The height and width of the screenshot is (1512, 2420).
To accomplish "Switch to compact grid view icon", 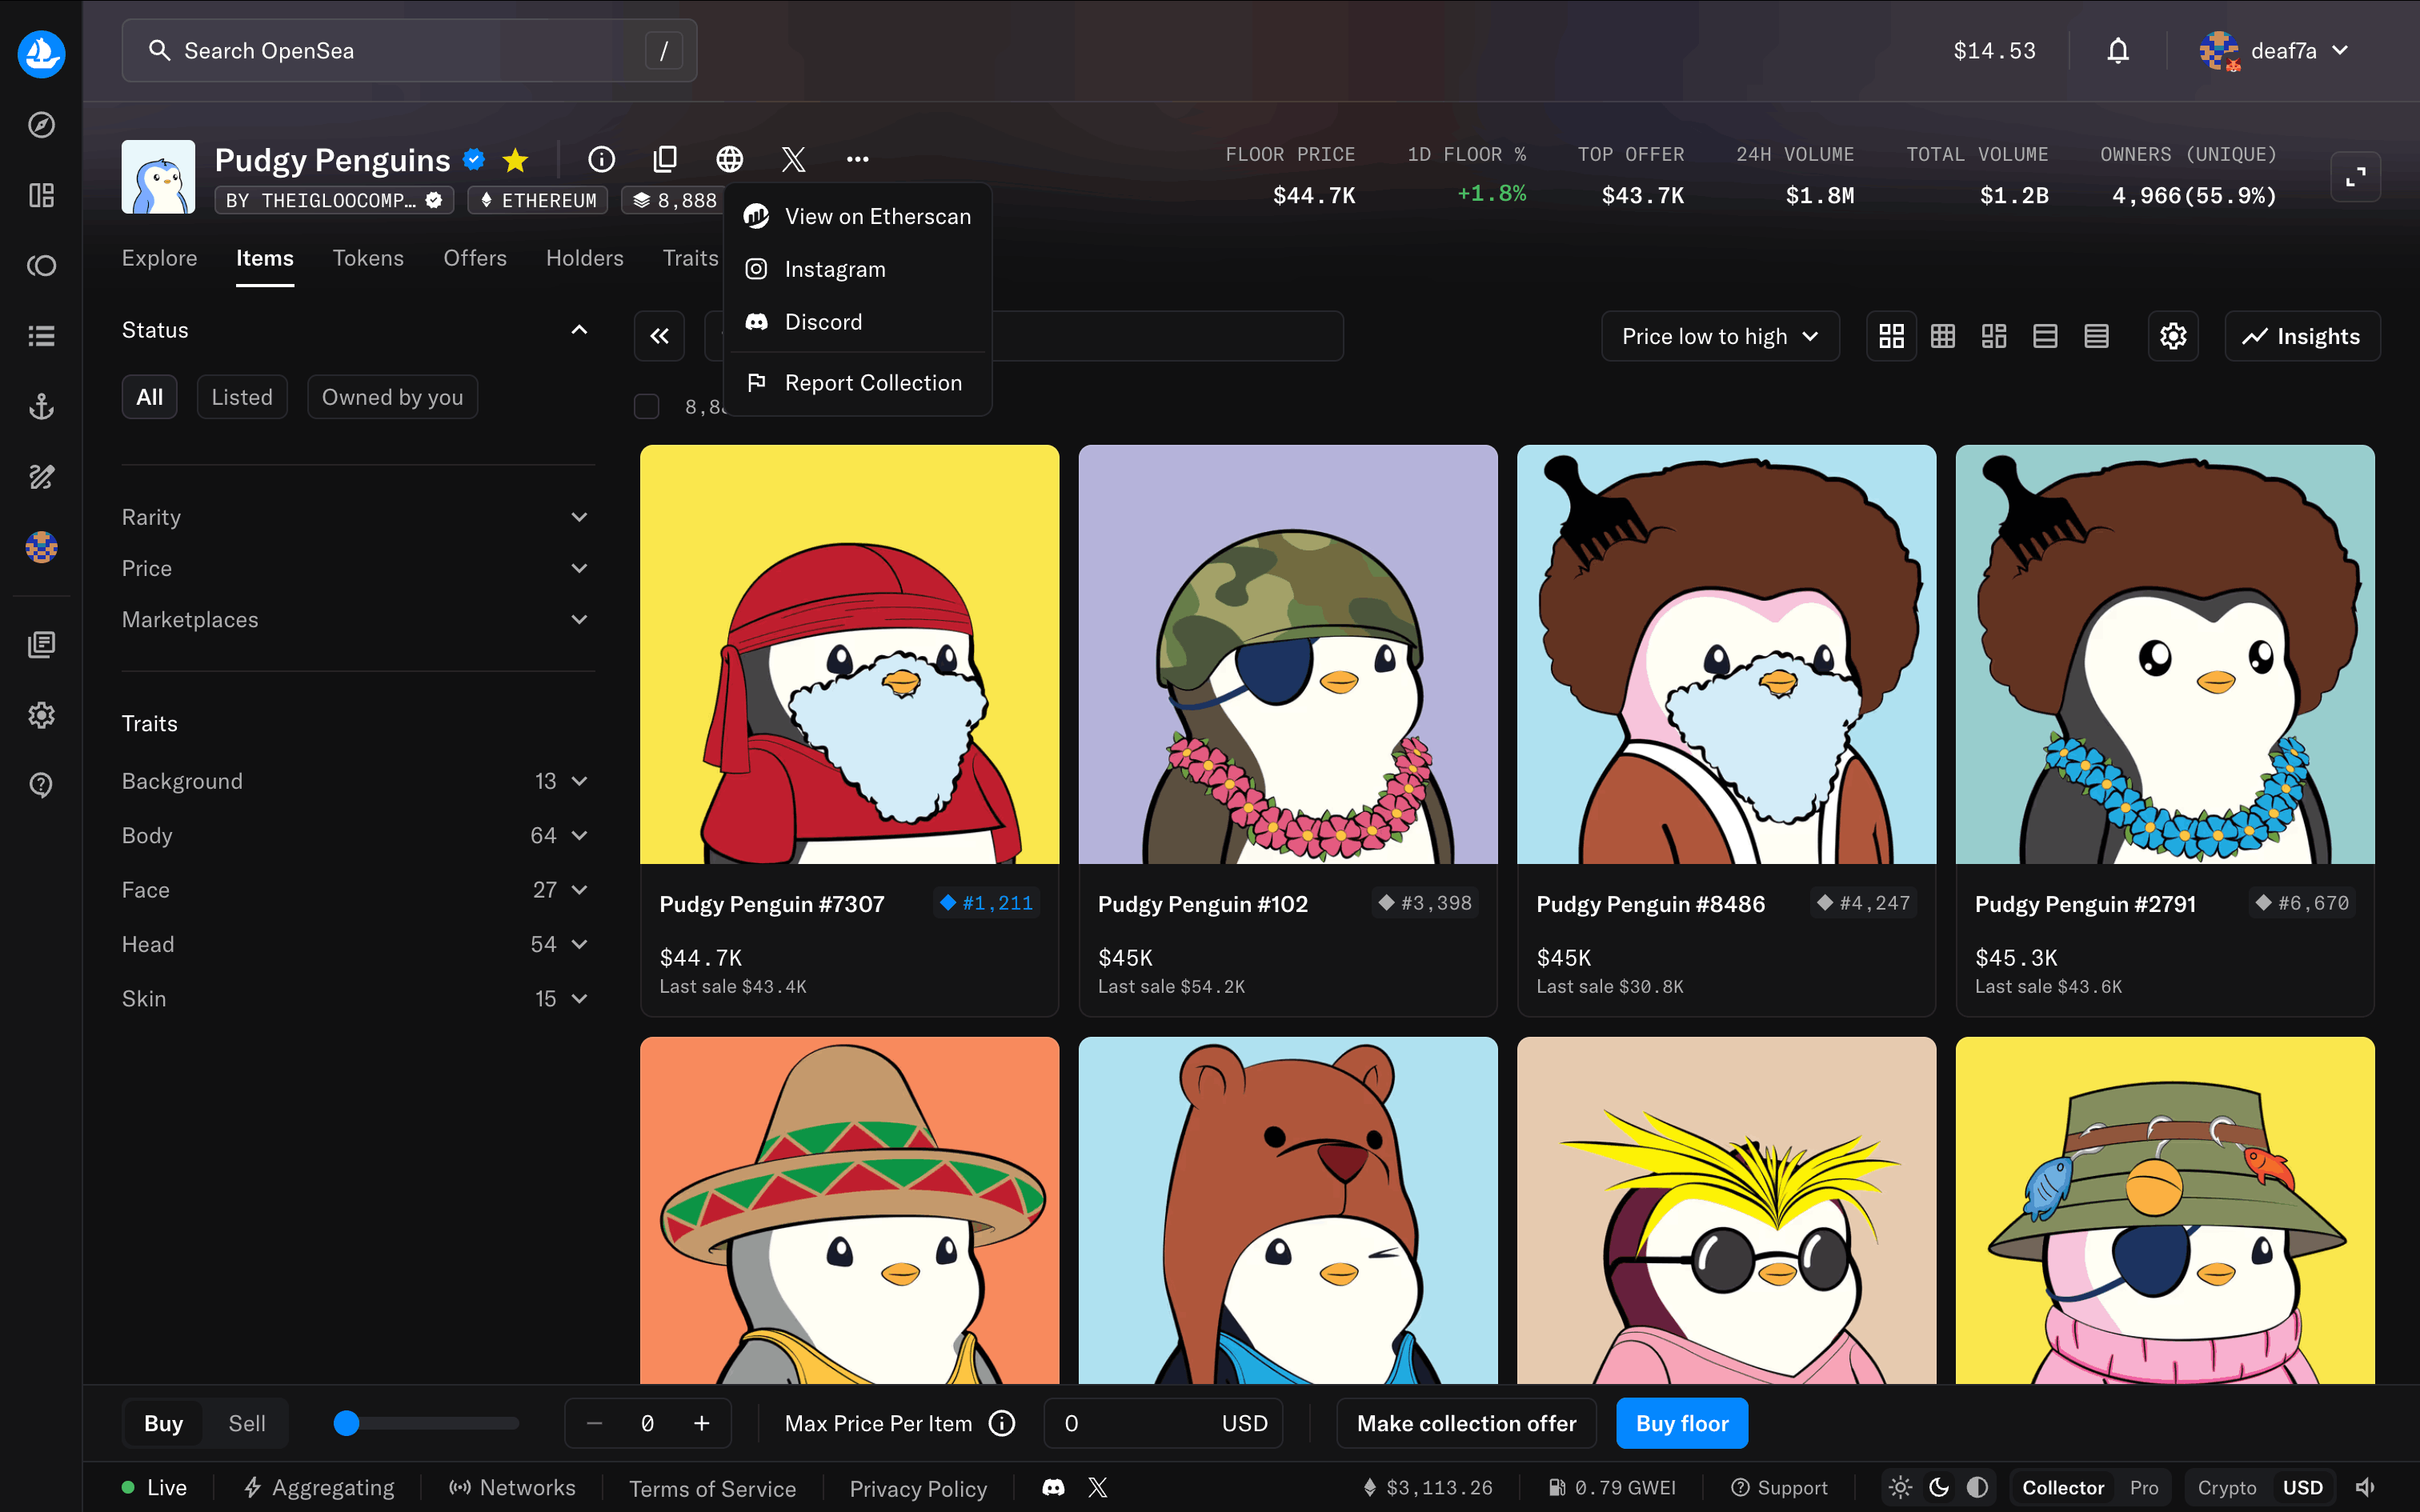I will point(1942,336).
